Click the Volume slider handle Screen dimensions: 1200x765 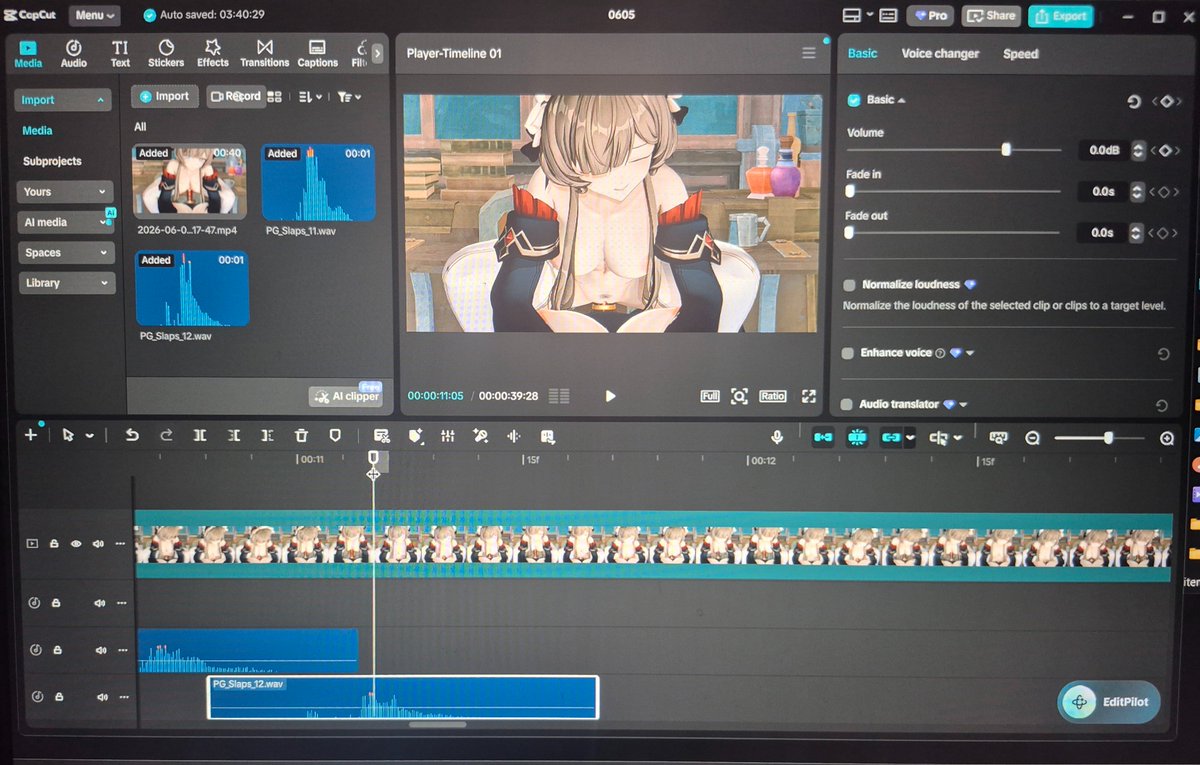coord(1006,150)
